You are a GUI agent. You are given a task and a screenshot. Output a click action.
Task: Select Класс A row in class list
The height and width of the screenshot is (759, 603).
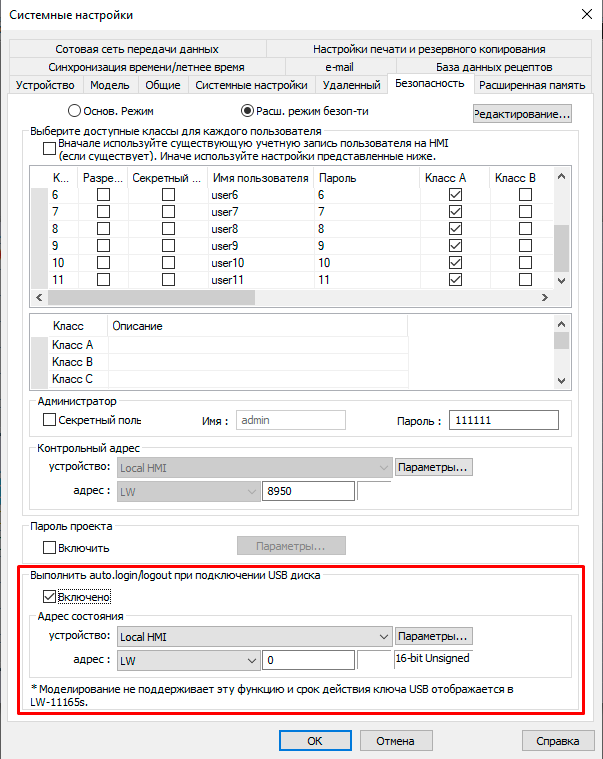pyautogui.click(x=220, y=345)
